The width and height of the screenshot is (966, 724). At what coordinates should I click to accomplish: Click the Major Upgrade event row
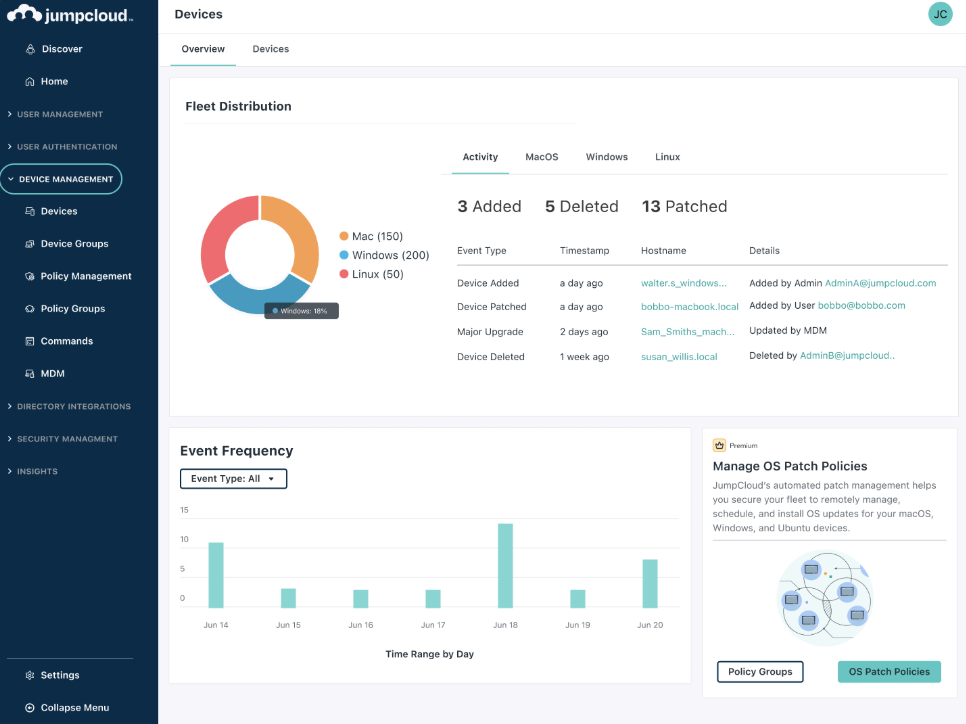tap(702, 331)
